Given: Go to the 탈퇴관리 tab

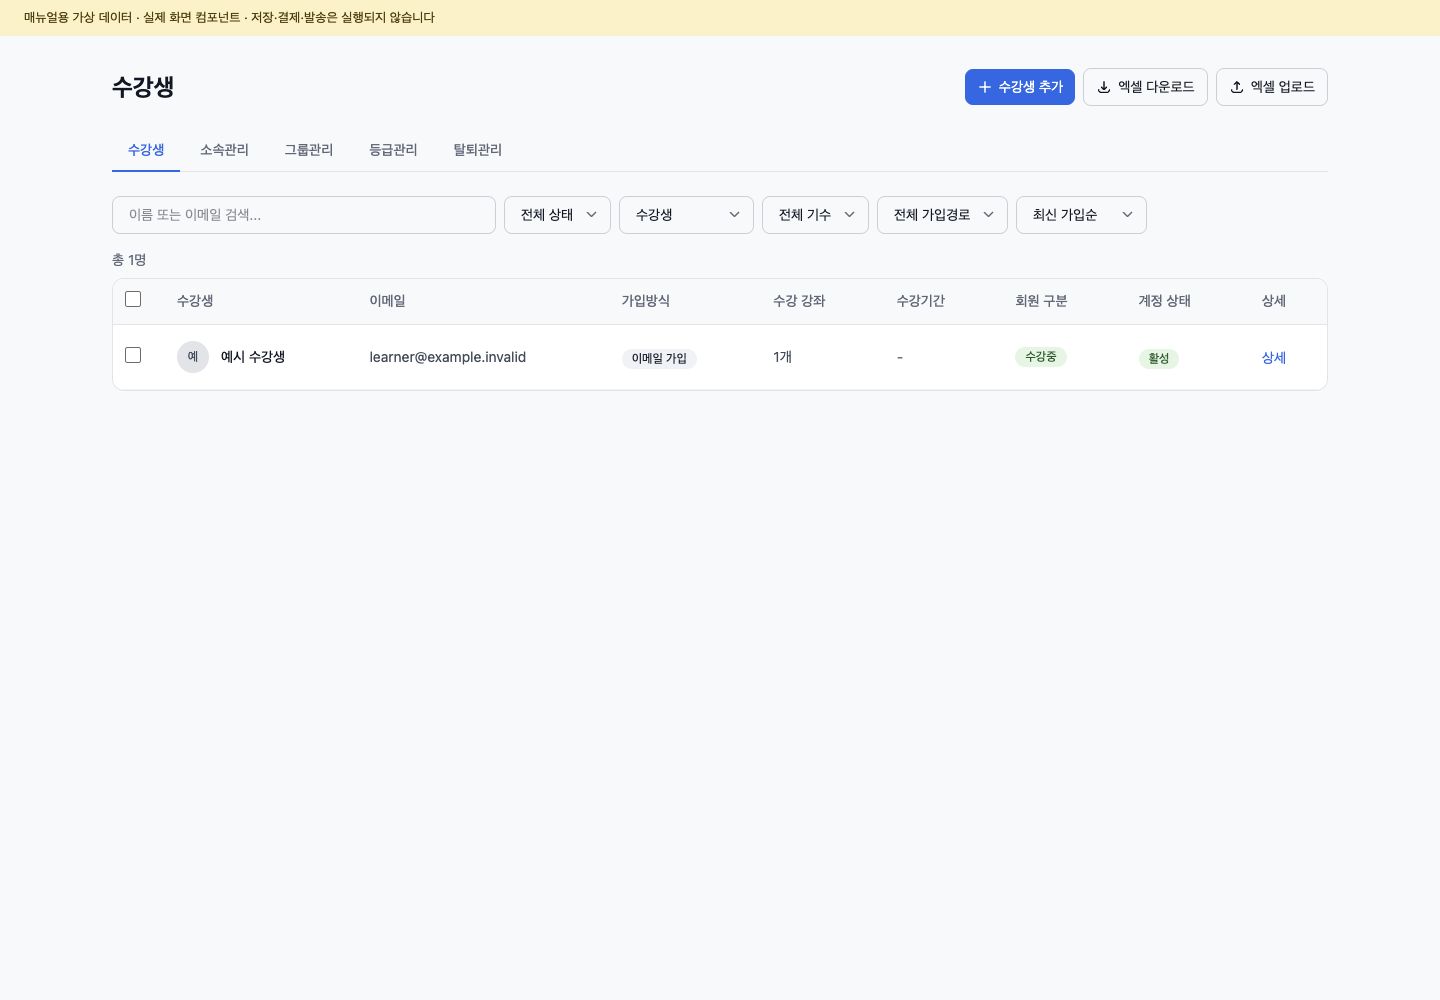Looking at the screenshot, I should (478, 150).
